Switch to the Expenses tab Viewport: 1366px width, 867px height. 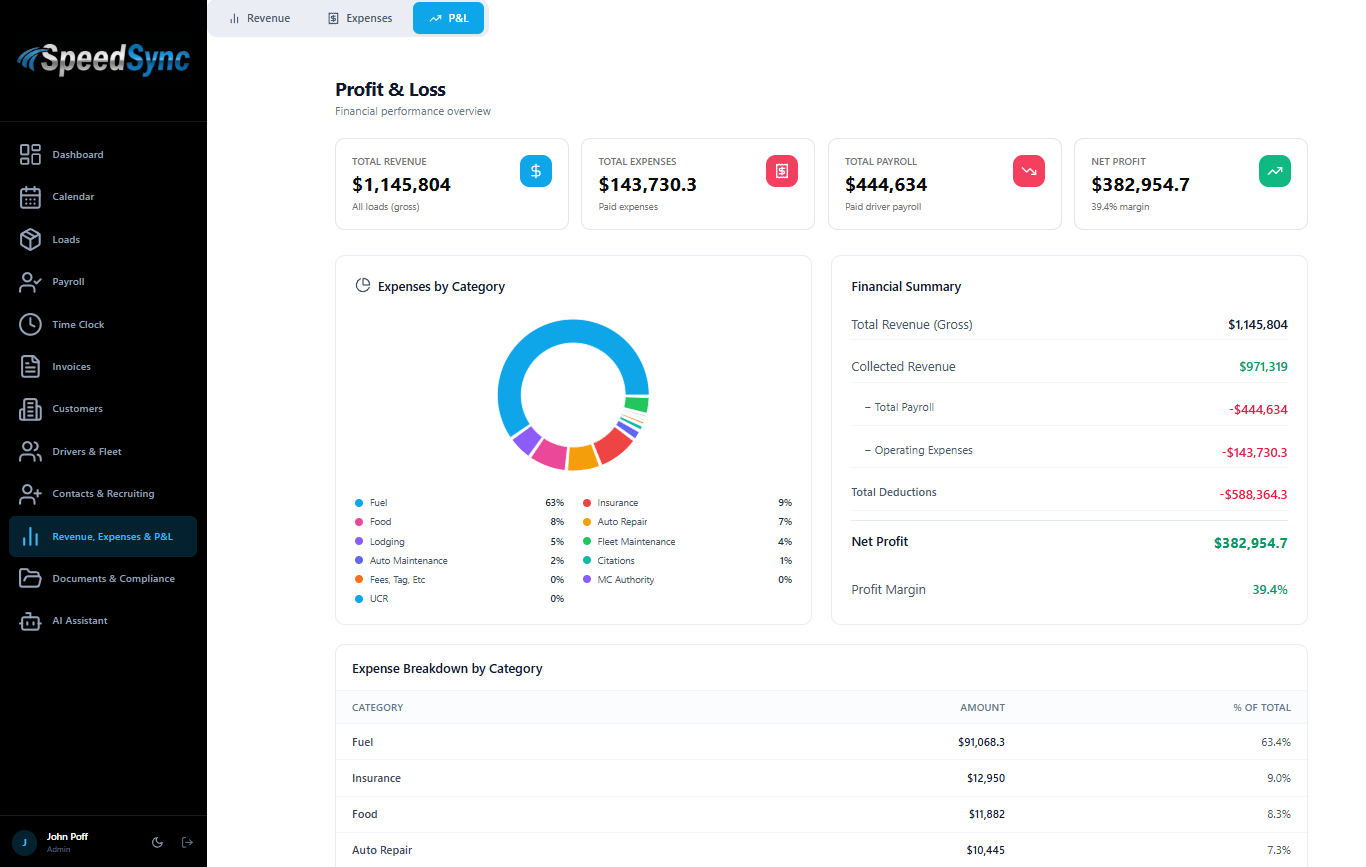359,18
